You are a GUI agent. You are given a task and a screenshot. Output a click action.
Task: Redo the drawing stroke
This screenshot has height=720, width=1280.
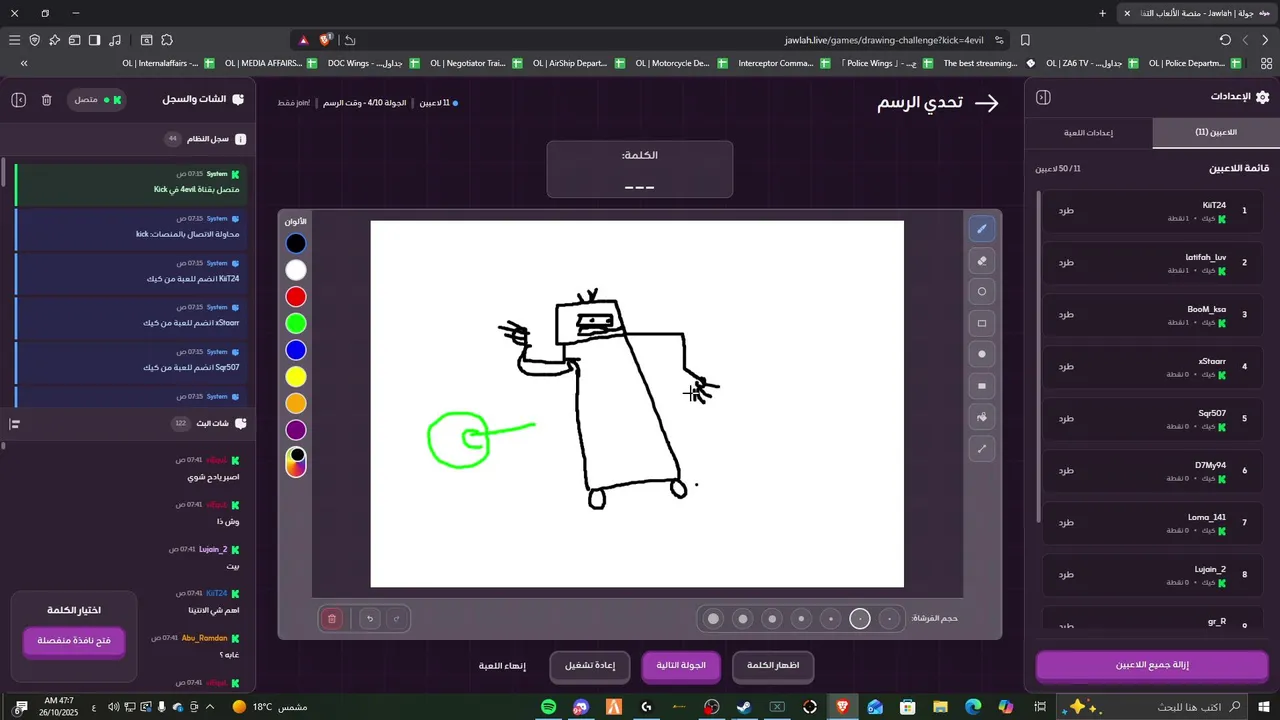397,619
